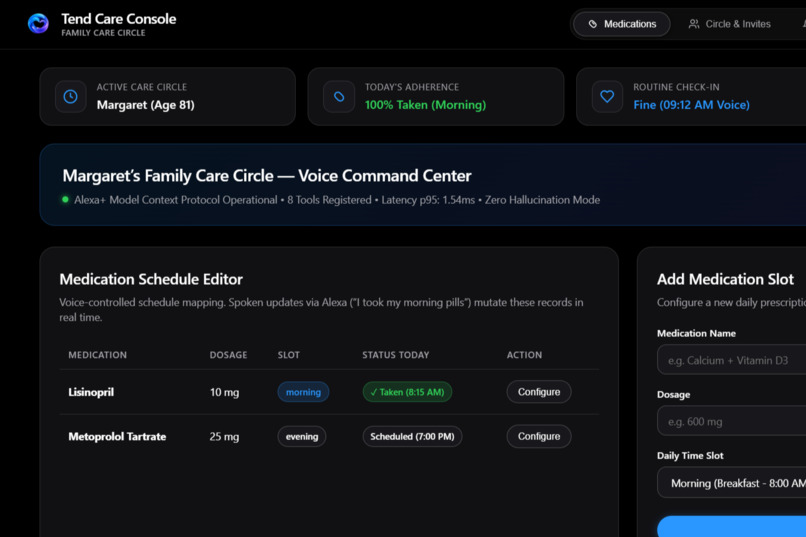806x537 pixels.
Task: Click the blue submit button under Daily Time Slot
Action: coord(732,527)
